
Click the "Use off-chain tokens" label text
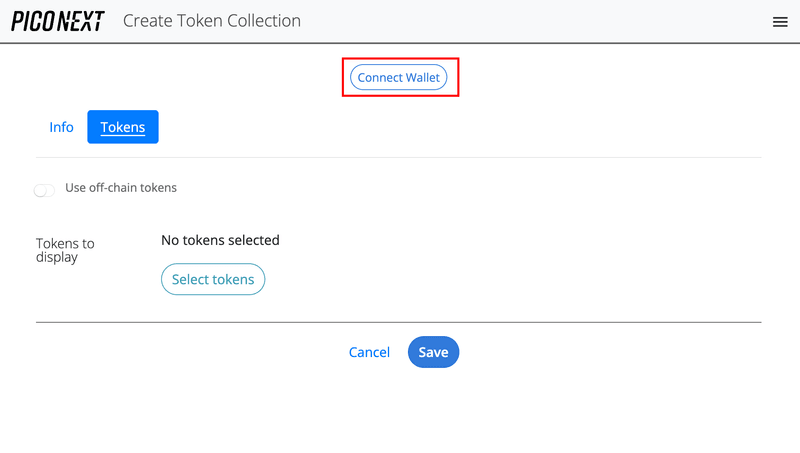[x=121, y=188]
